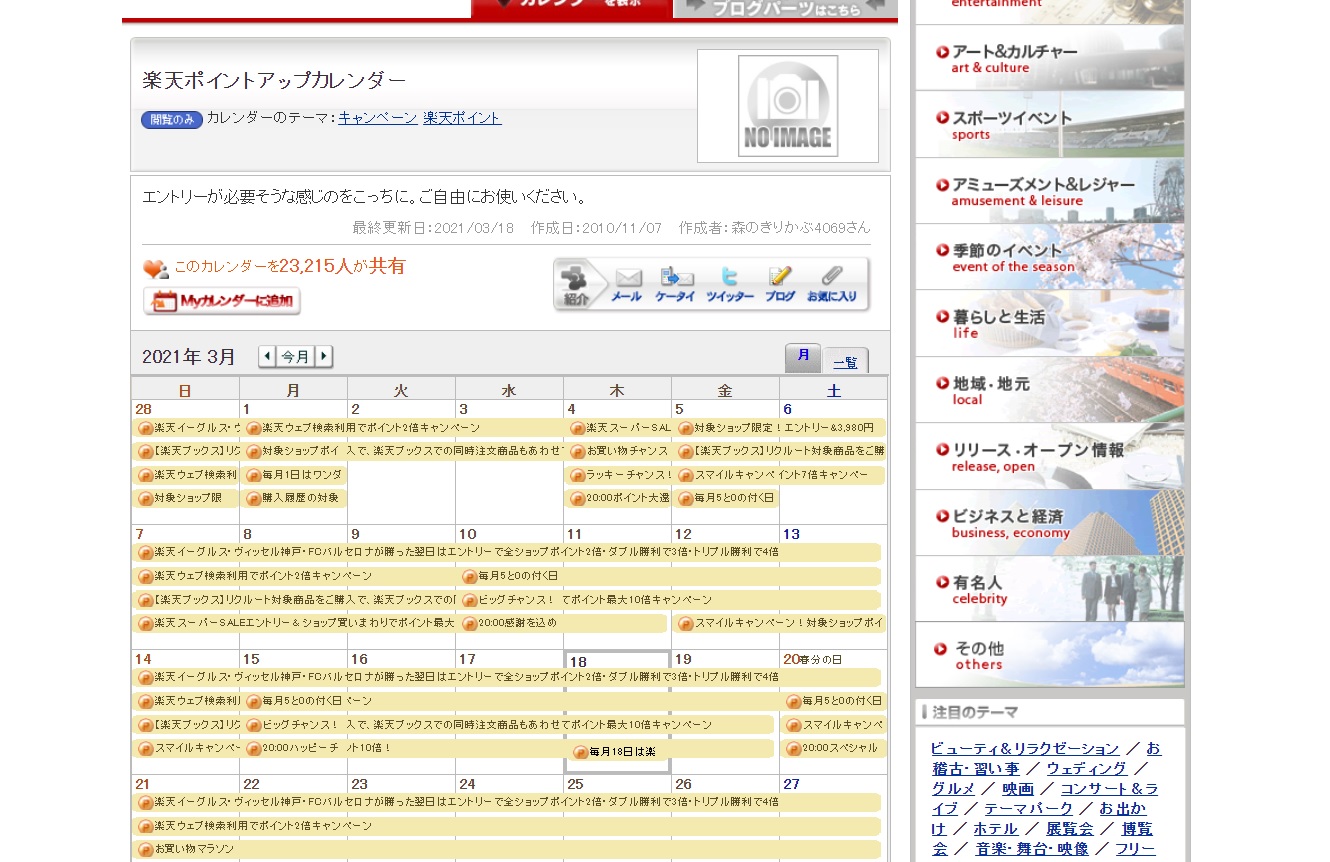Open March 10 event ビッグチャンス！
The width and height of the screenshot is (1330, 862).
coord(507,600)
